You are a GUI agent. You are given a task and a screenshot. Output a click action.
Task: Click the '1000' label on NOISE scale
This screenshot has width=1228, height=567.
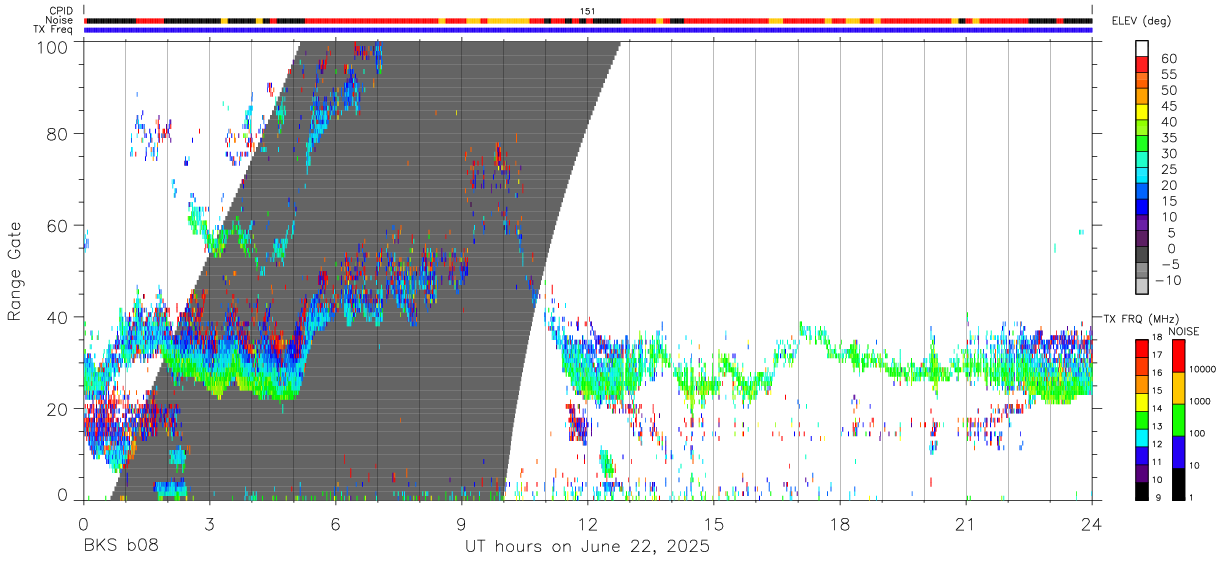1200,402
